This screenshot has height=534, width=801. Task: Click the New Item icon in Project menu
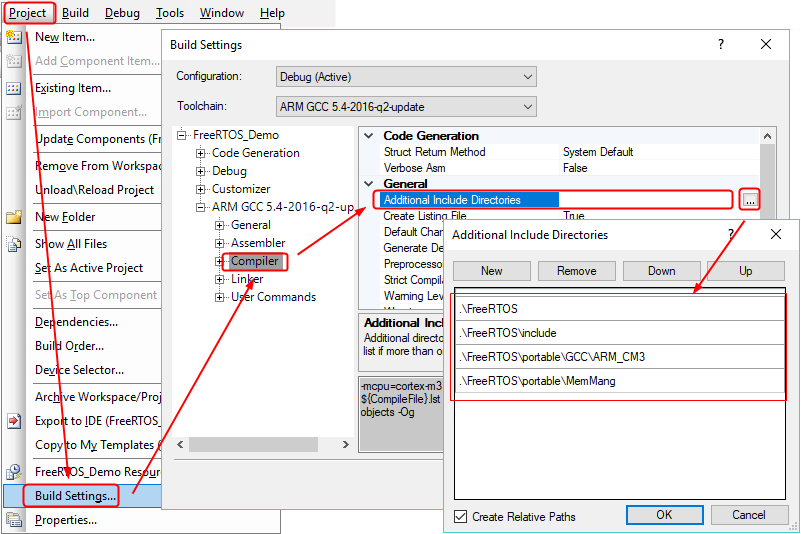(x=14, y=37)
